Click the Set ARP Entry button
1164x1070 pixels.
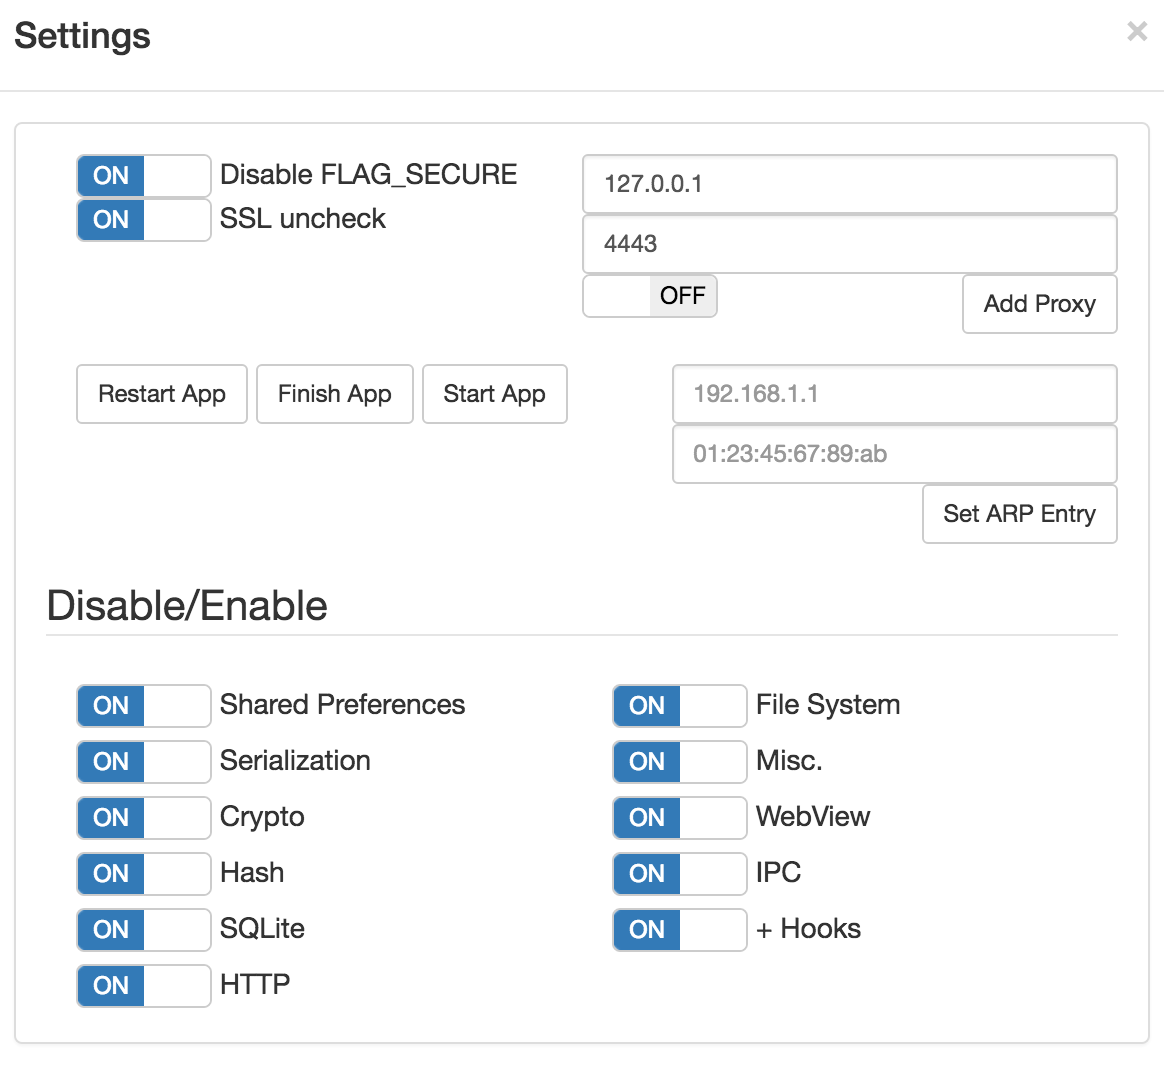click(1019, 514)
